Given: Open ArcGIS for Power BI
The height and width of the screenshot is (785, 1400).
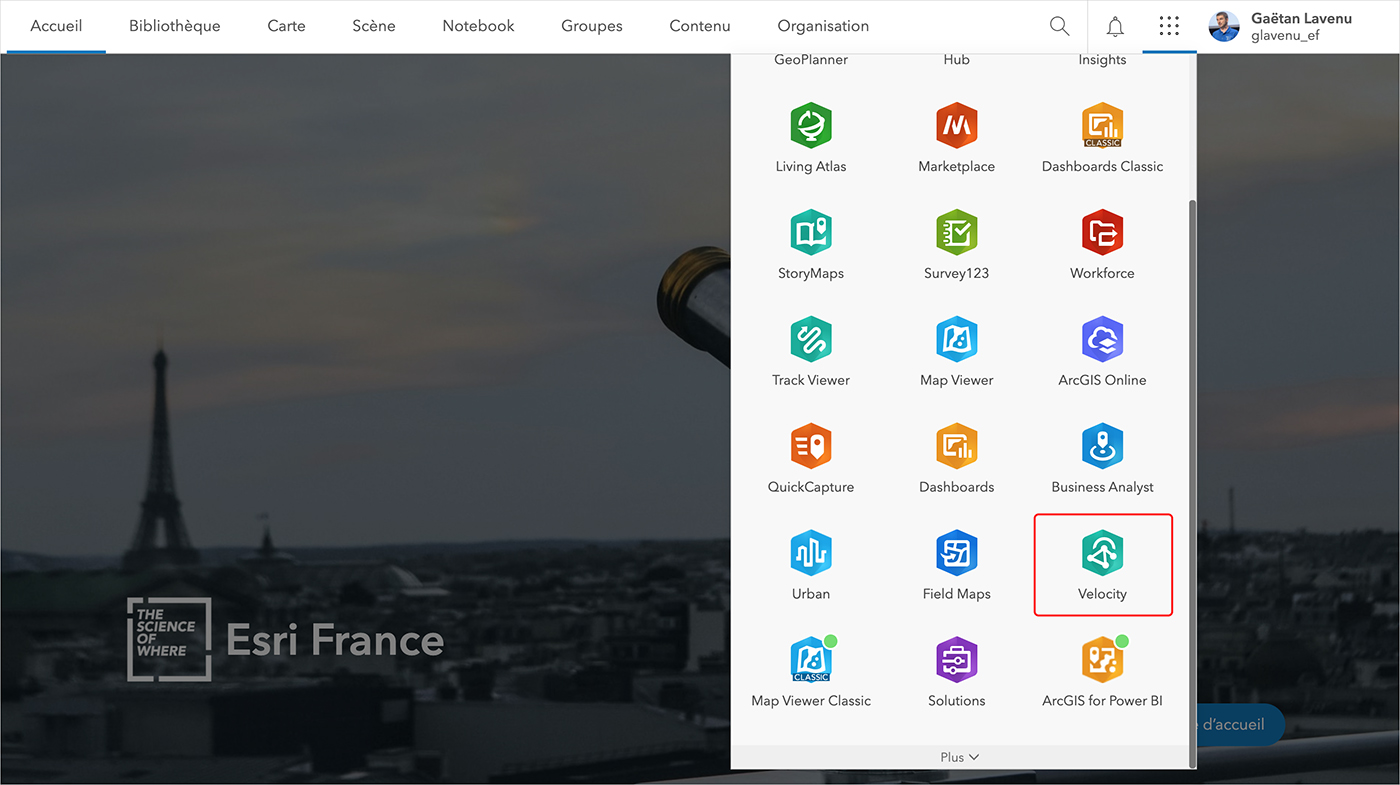Looking at the screenshot, I should [1102, 672].
